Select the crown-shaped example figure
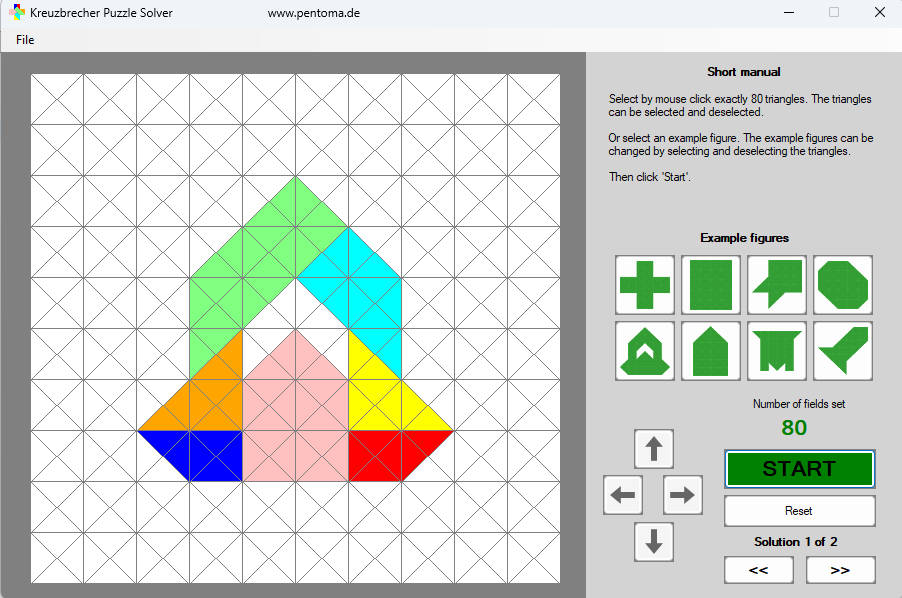Viewport: 902px width, 598px height. point(776,351)
